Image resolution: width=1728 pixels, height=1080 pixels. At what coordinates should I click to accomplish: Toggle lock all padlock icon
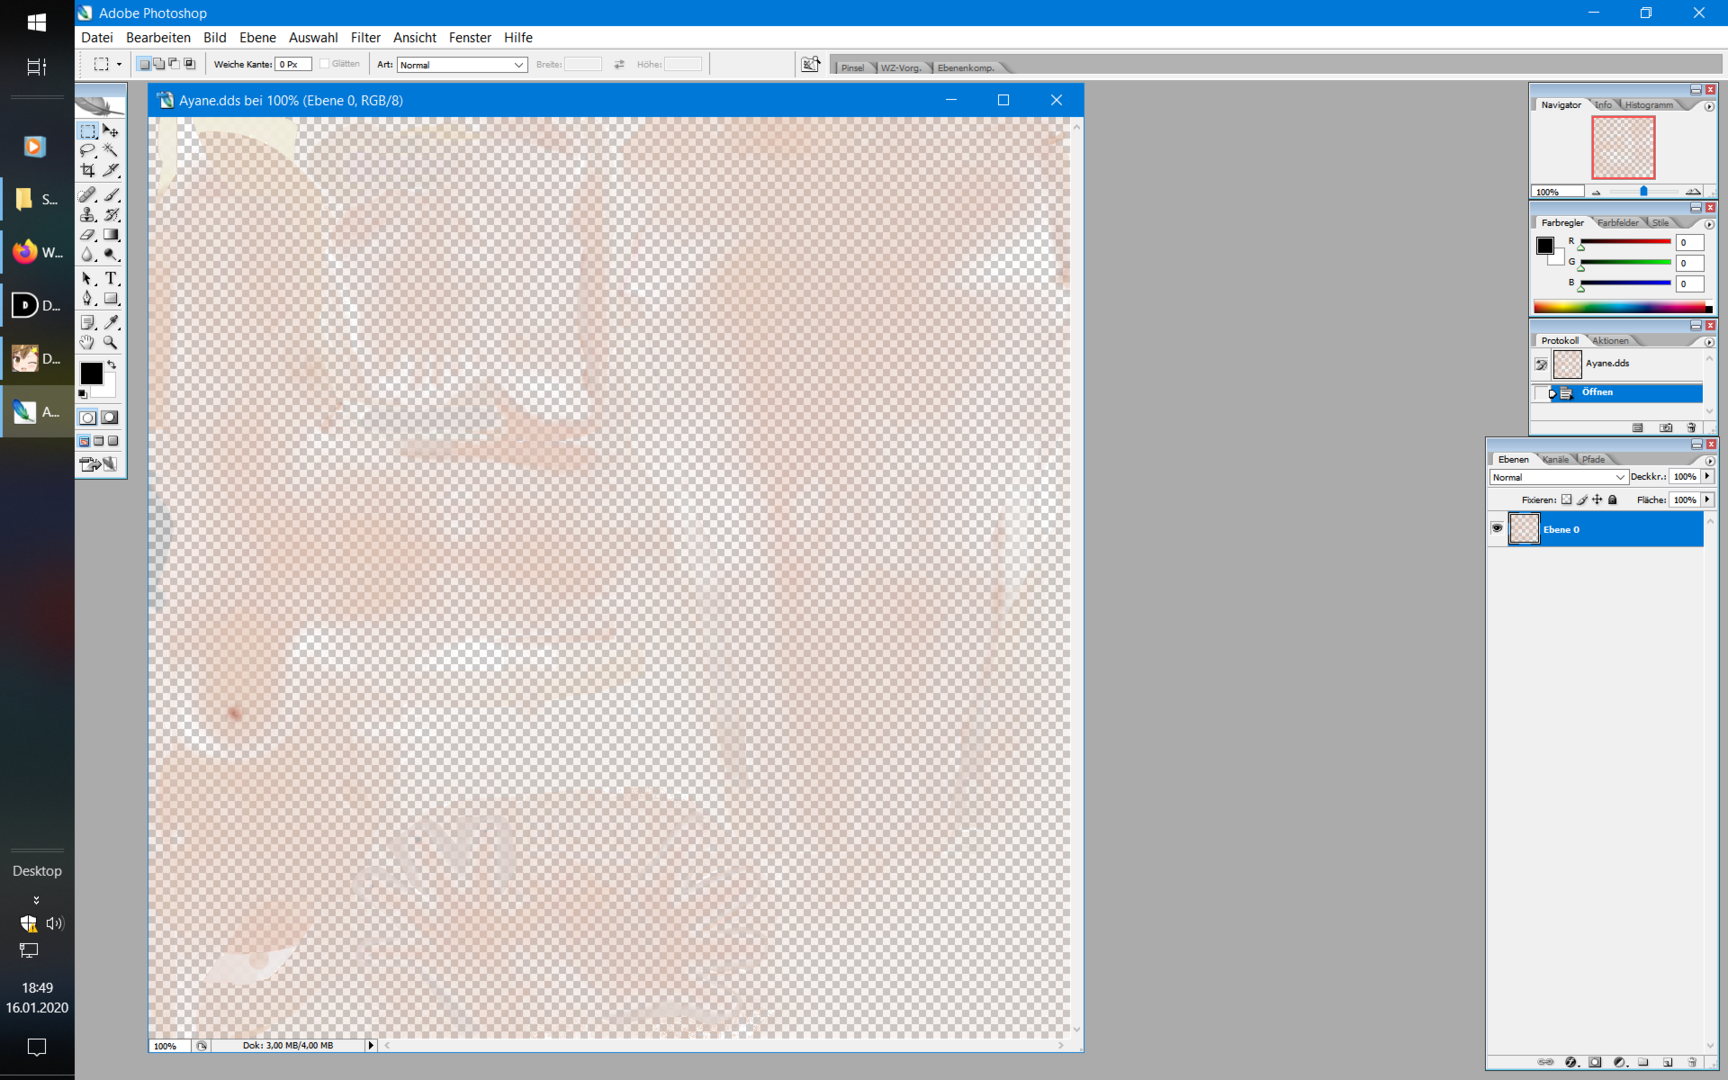1612,500
